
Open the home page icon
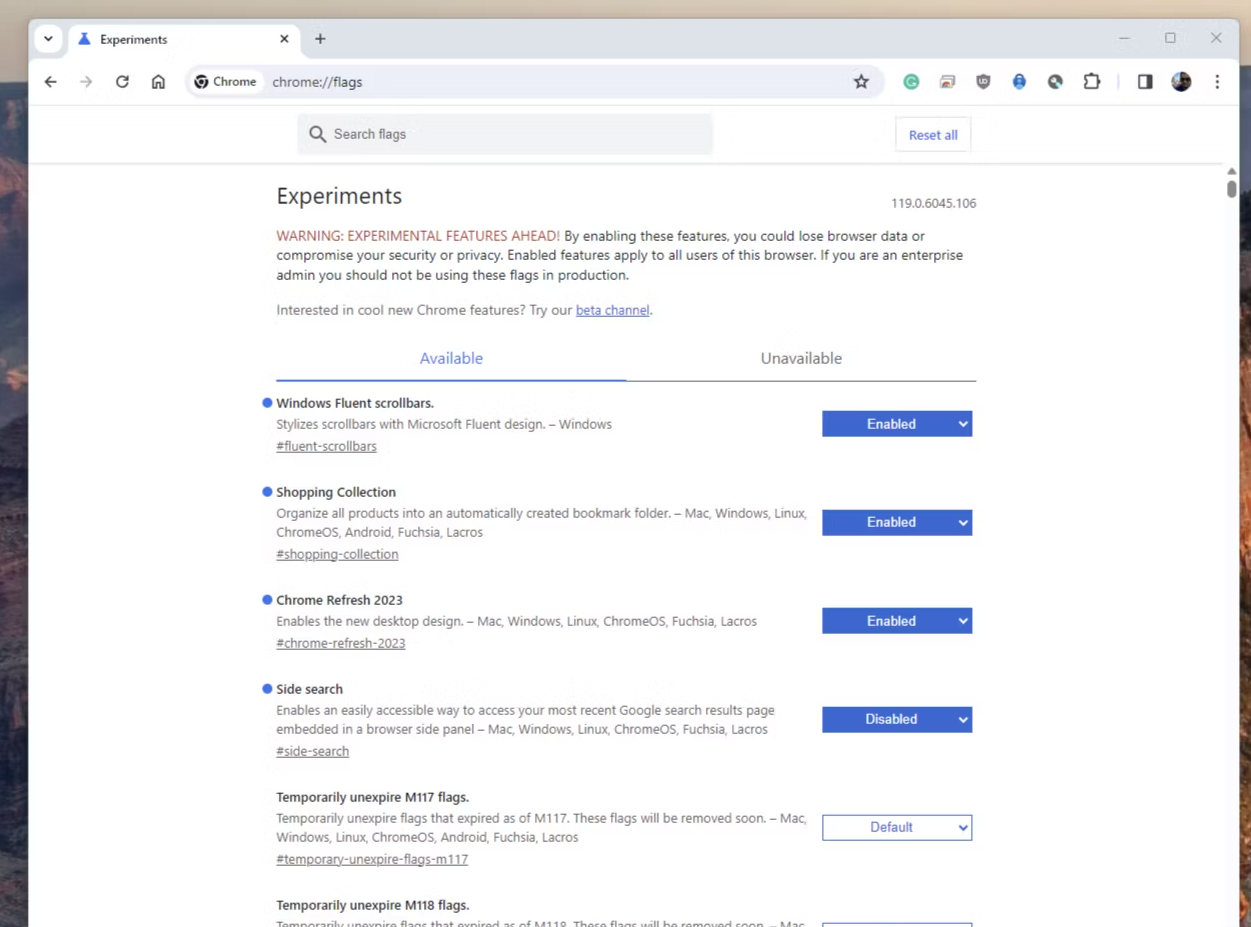158,82
